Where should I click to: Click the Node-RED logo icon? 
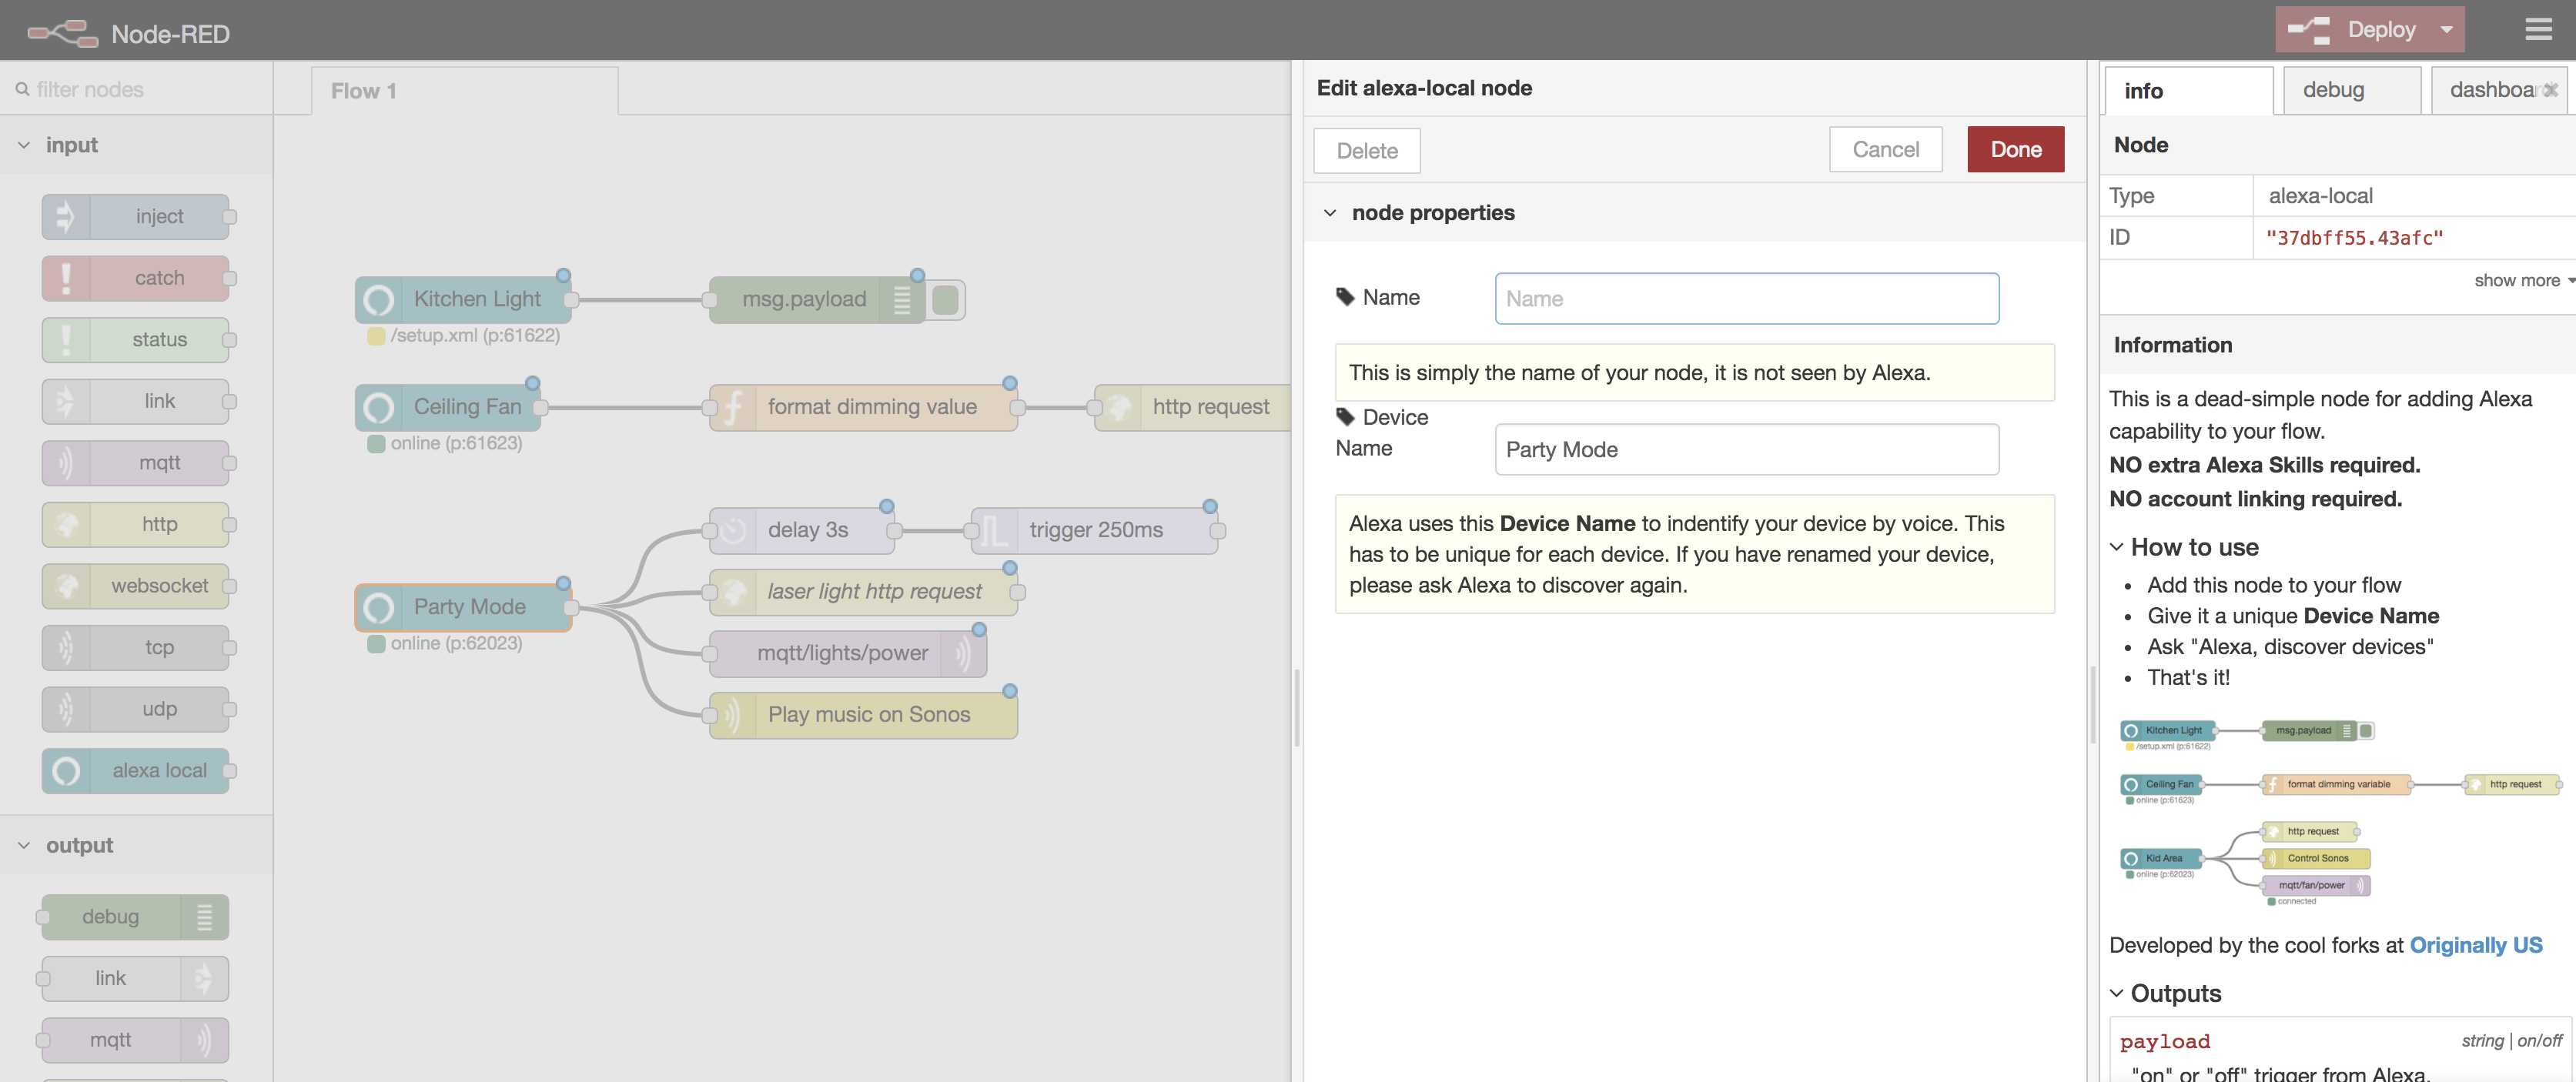click(x=62, y=33)
